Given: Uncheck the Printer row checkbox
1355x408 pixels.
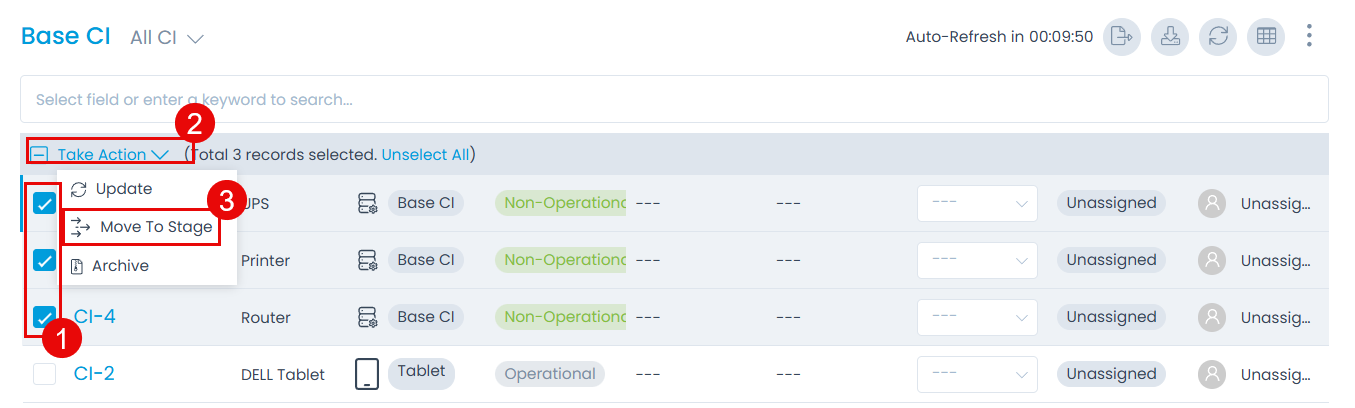Looking at the screenshot, I should click(x=45, y=260).
